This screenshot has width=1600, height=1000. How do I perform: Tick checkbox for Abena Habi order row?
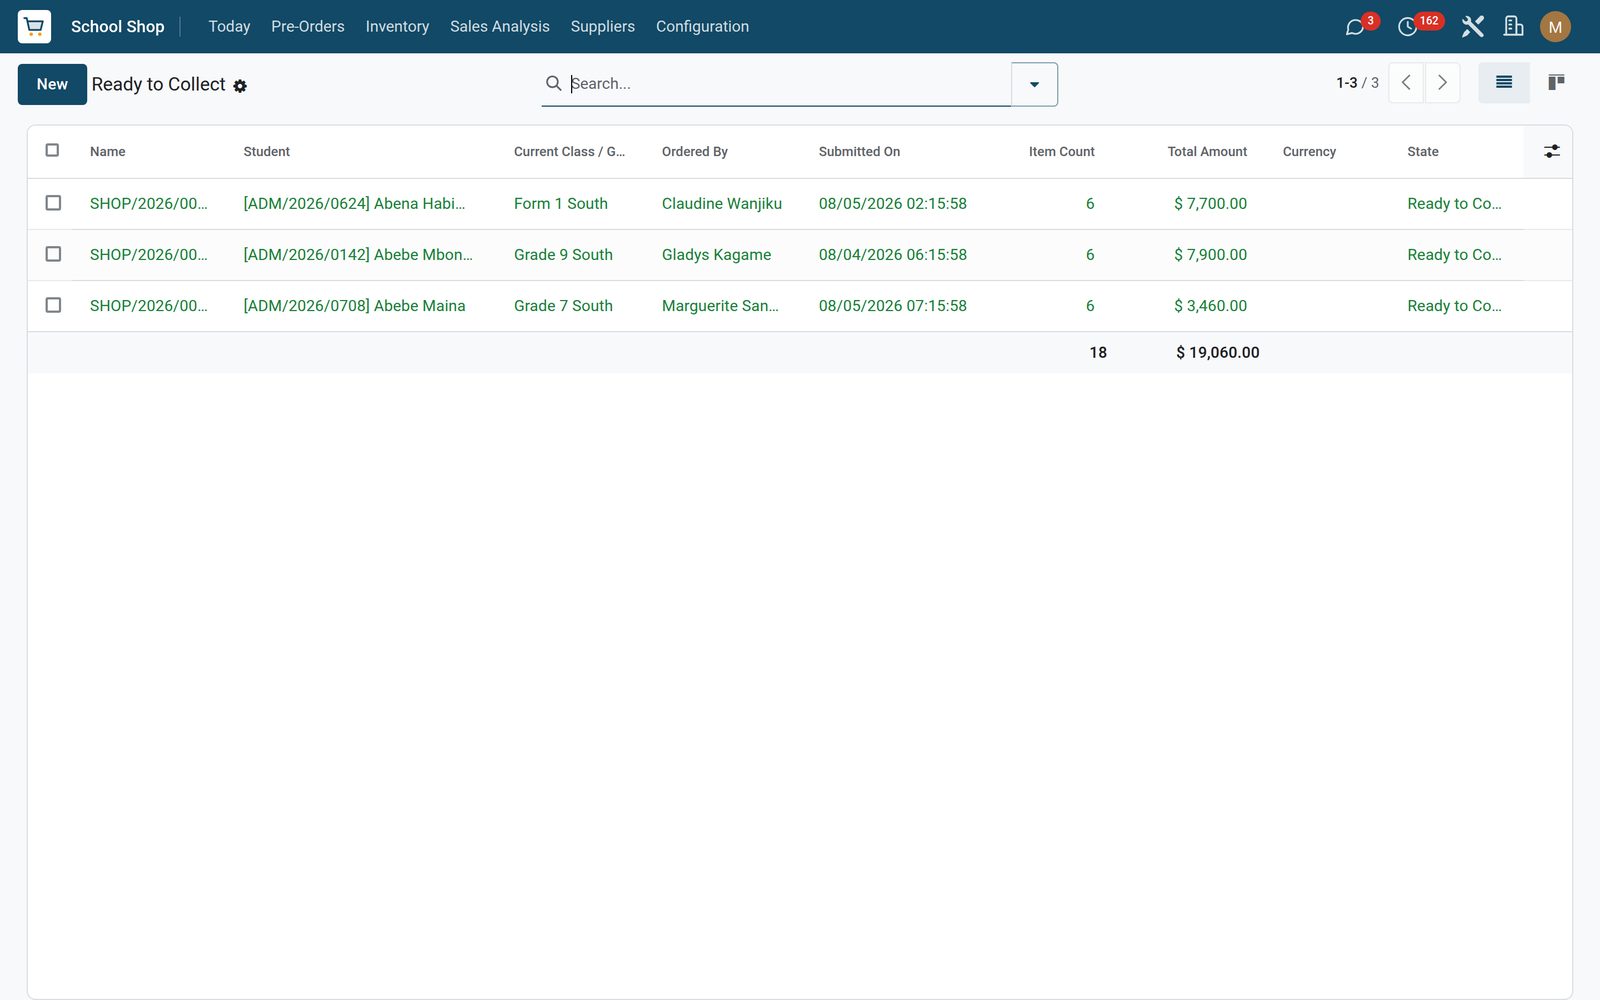coord(53,203)
